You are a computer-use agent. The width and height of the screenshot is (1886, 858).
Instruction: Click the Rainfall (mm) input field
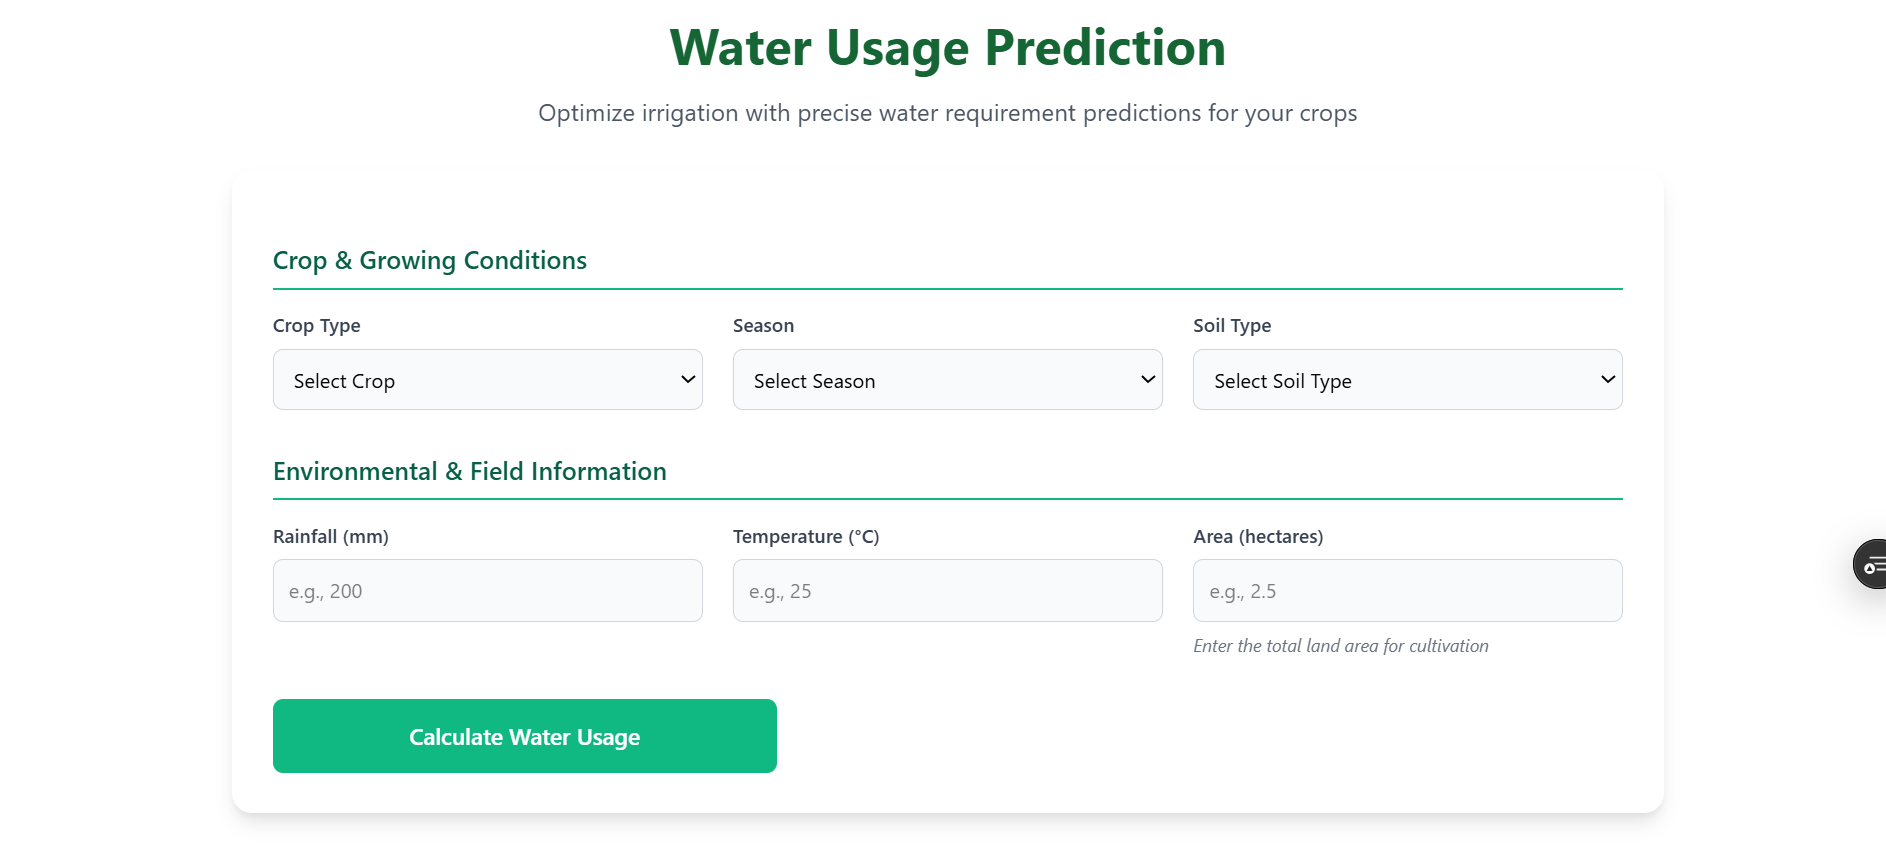click(487, 591)
